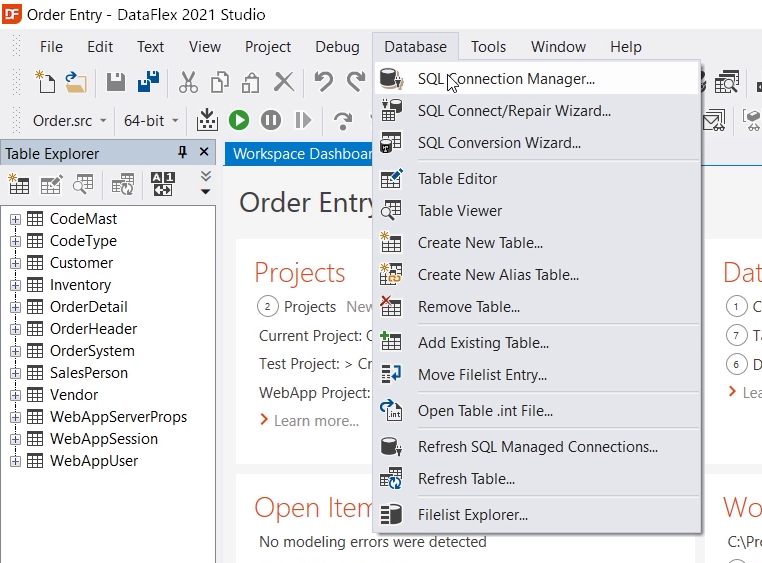Click the Open Workspace folder icon
762x563 pixels.
[76, 82]
